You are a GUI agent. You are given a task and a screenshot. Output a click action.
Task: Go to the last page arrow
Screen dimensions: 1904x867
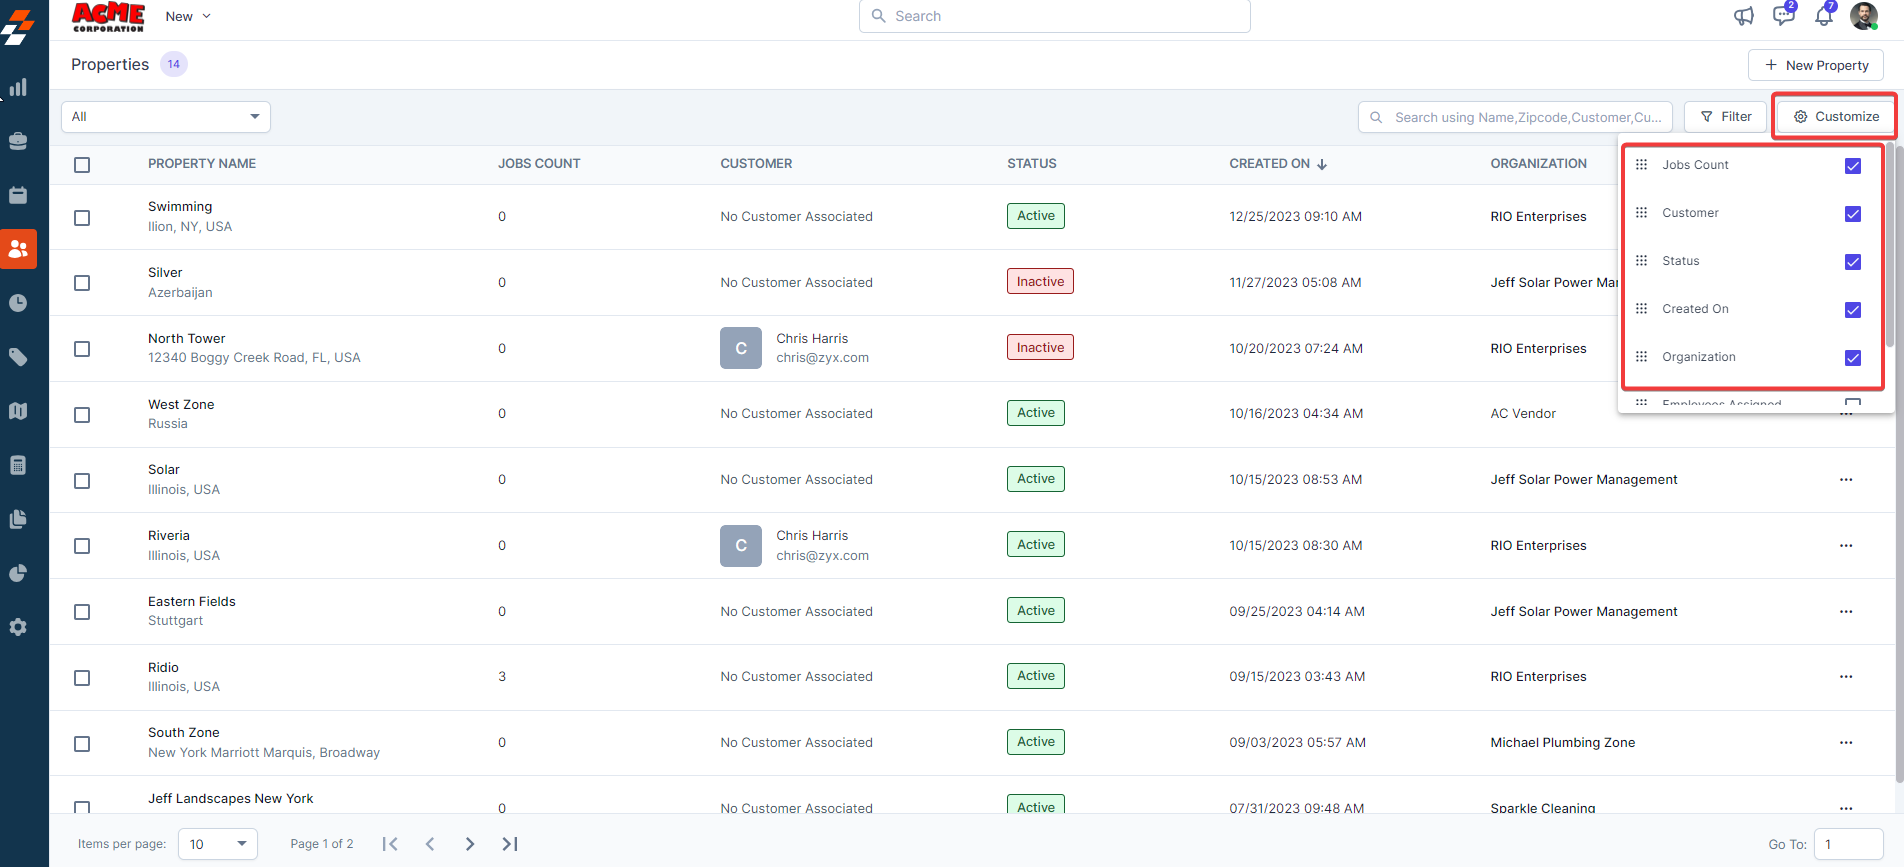[510, 844]
